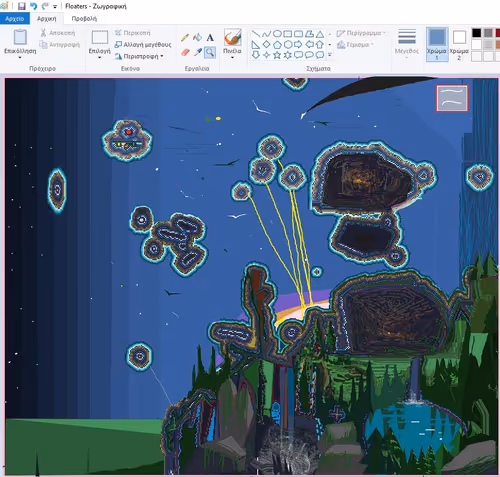Select the Text tool
The image size is (500, 477).
click(210, 38)
